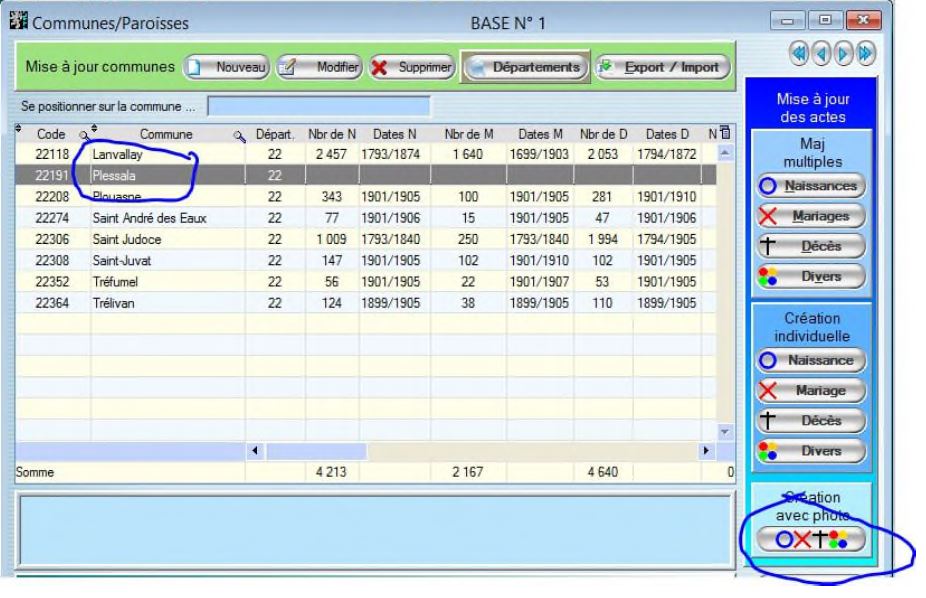Open Naissances under Maj multiples
The width and height of the screenshot is (926, 598).
pyautogui.click(x=810, y=186)
